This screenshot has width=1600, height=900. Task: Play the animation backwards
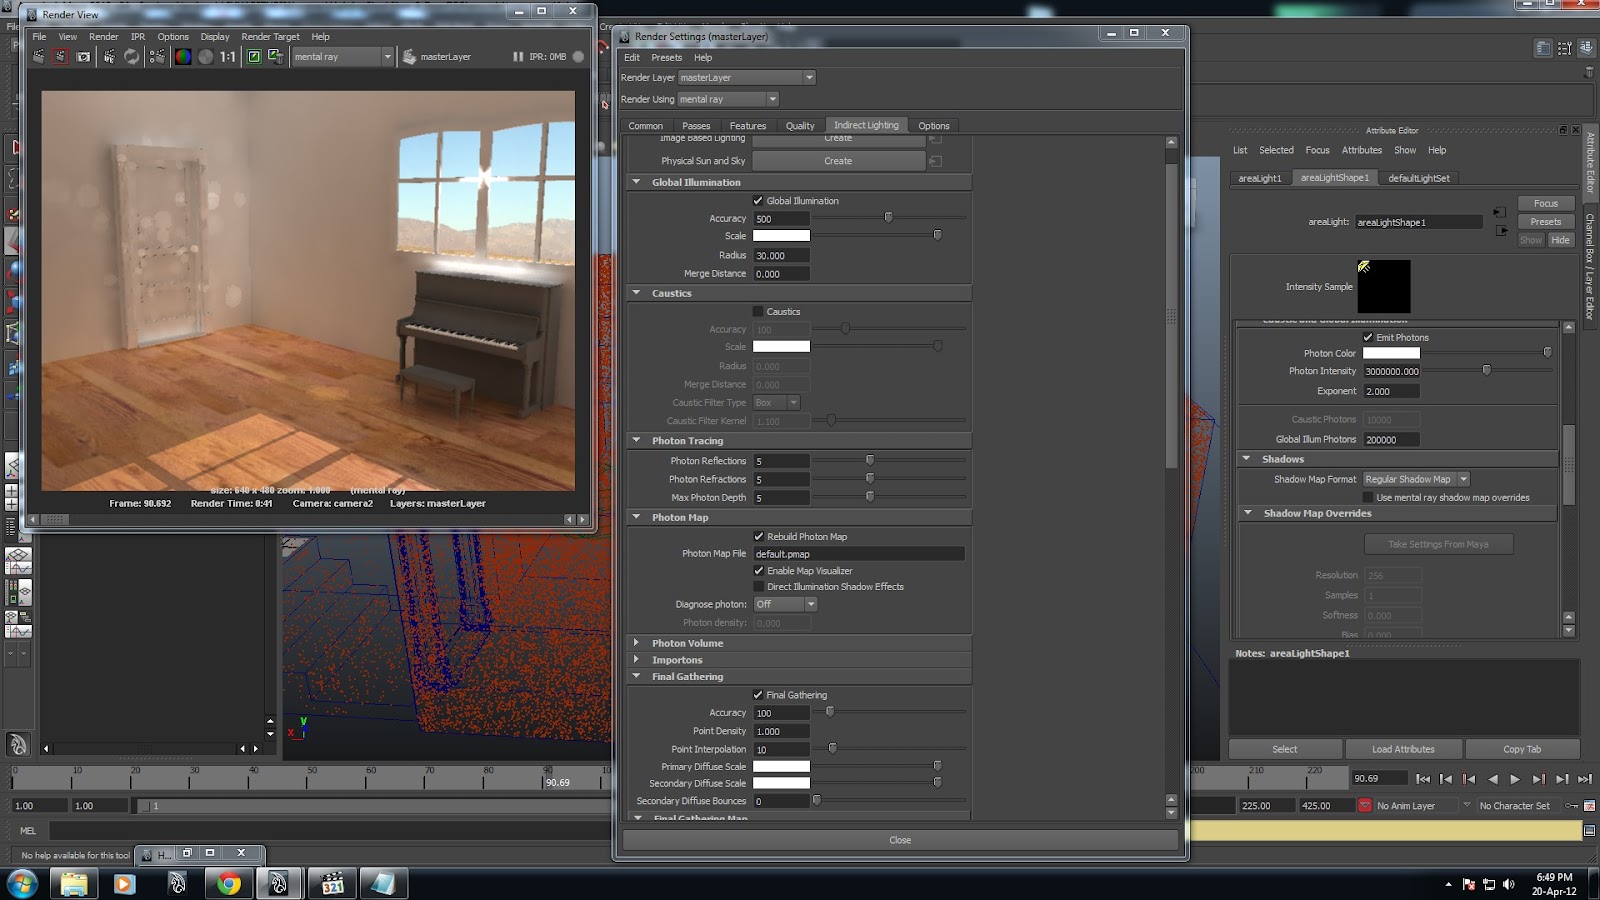click(x=1492, y=779)
